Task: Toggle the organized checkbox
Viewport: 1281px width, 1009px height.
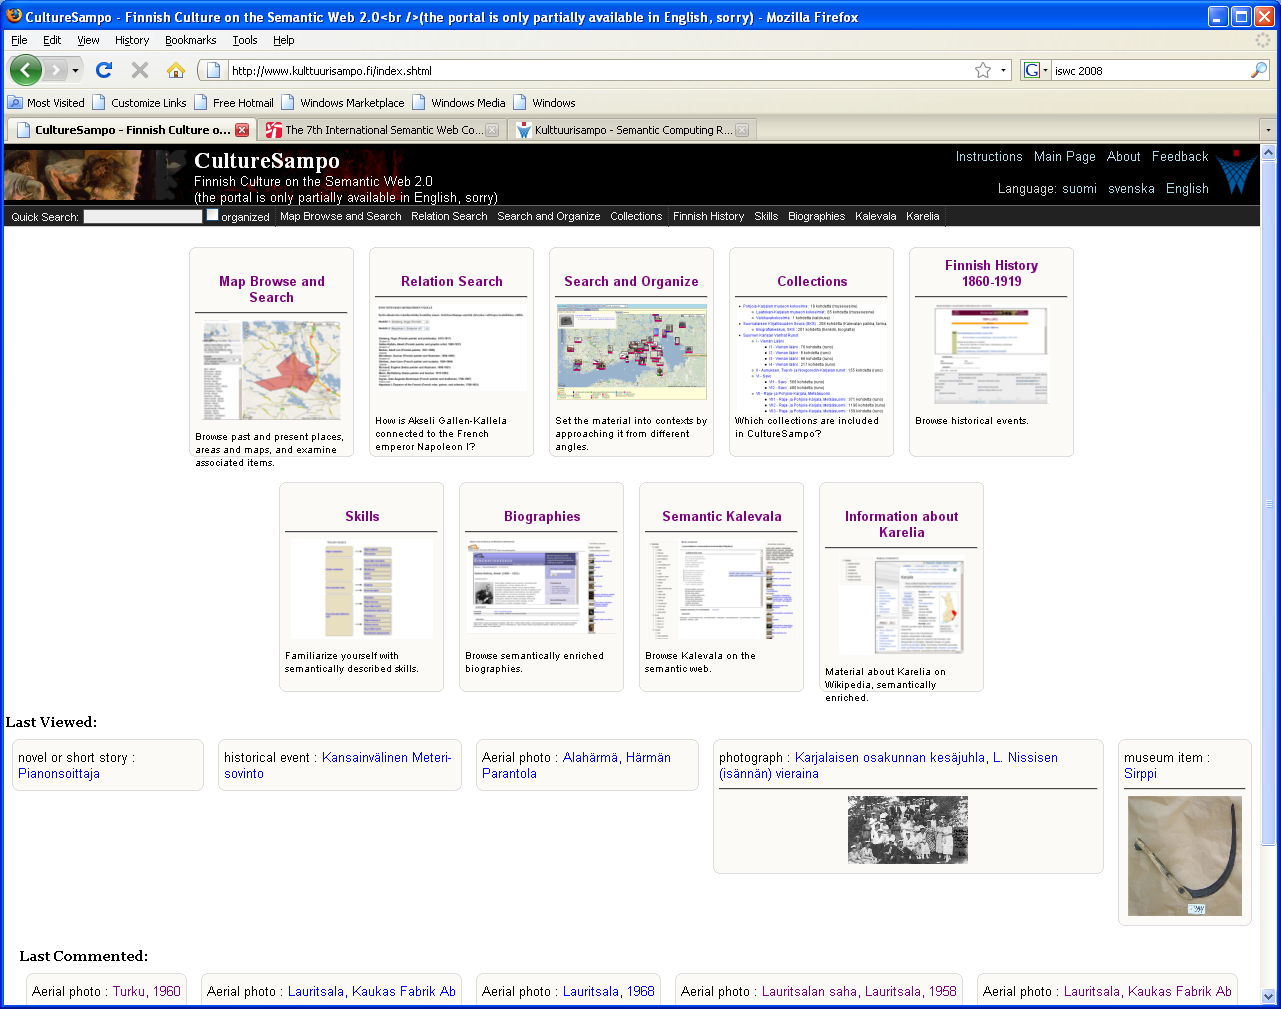Action: pyautogui.click(x=212, y=215)
